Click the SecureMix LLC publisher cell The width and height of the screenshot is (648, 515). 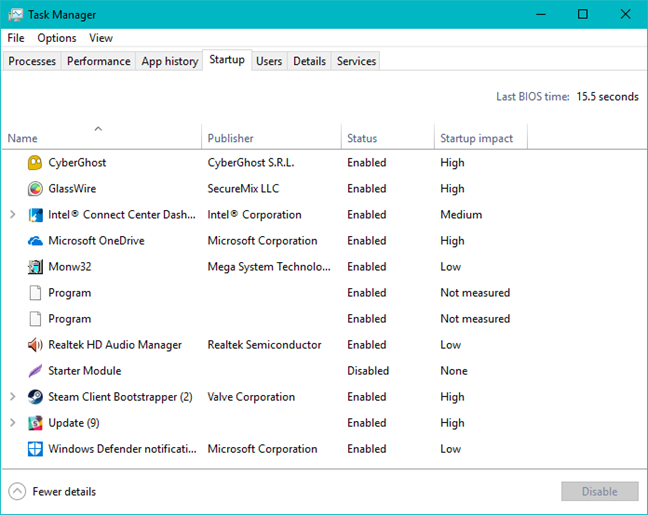point(243,188)
